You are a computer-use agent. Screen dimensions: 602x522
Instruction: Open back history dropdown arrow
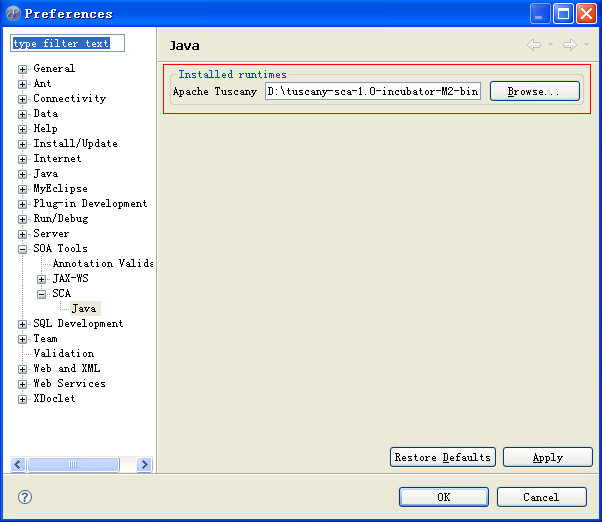point(551,45)
